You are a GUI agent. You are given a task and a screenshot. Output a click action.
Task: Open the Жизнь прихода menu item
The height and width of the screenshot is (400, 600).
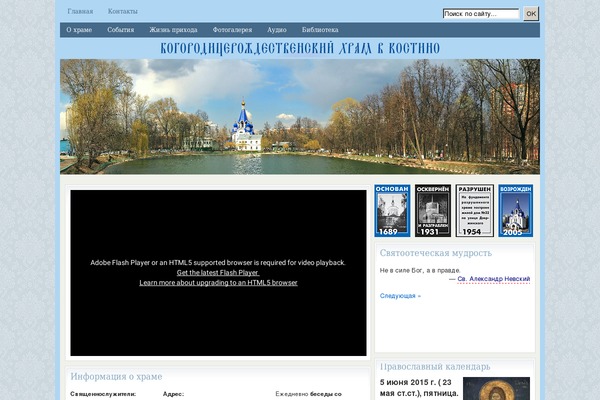(173, 30)
